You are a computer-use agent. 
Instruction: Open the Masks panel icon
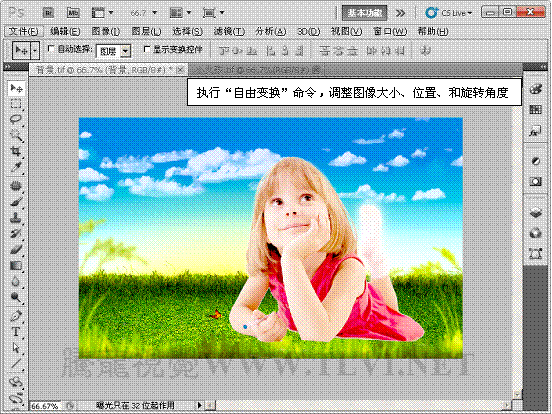[535, 182]
